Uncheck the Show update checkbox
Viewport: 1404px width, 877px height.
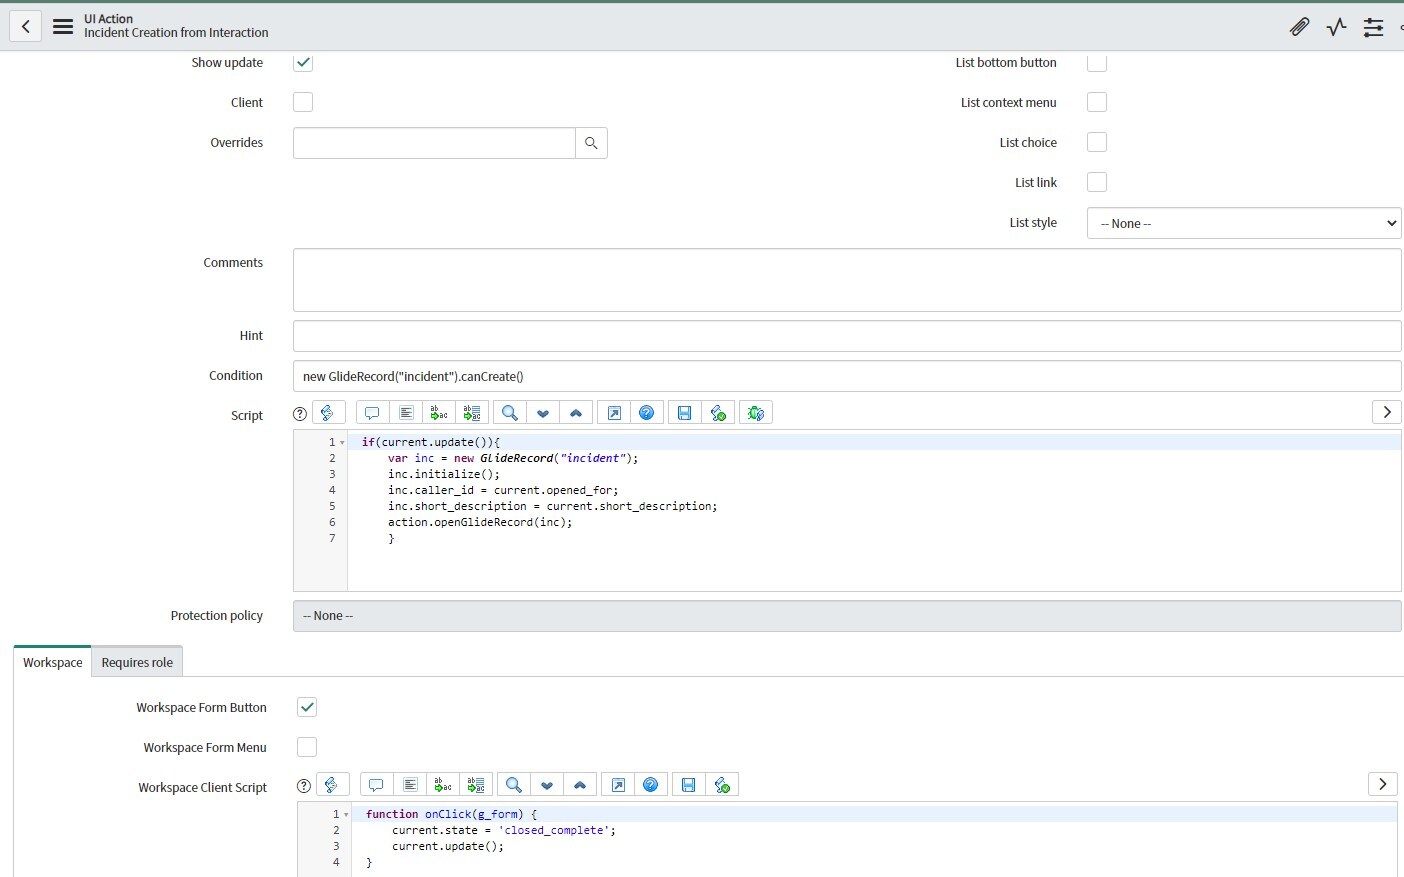pos(303,62)
